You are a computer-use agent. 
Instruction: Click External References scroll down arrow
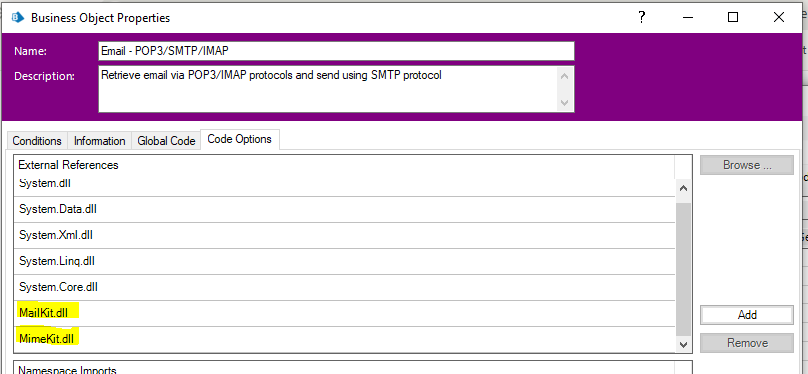tap(683, 344)
